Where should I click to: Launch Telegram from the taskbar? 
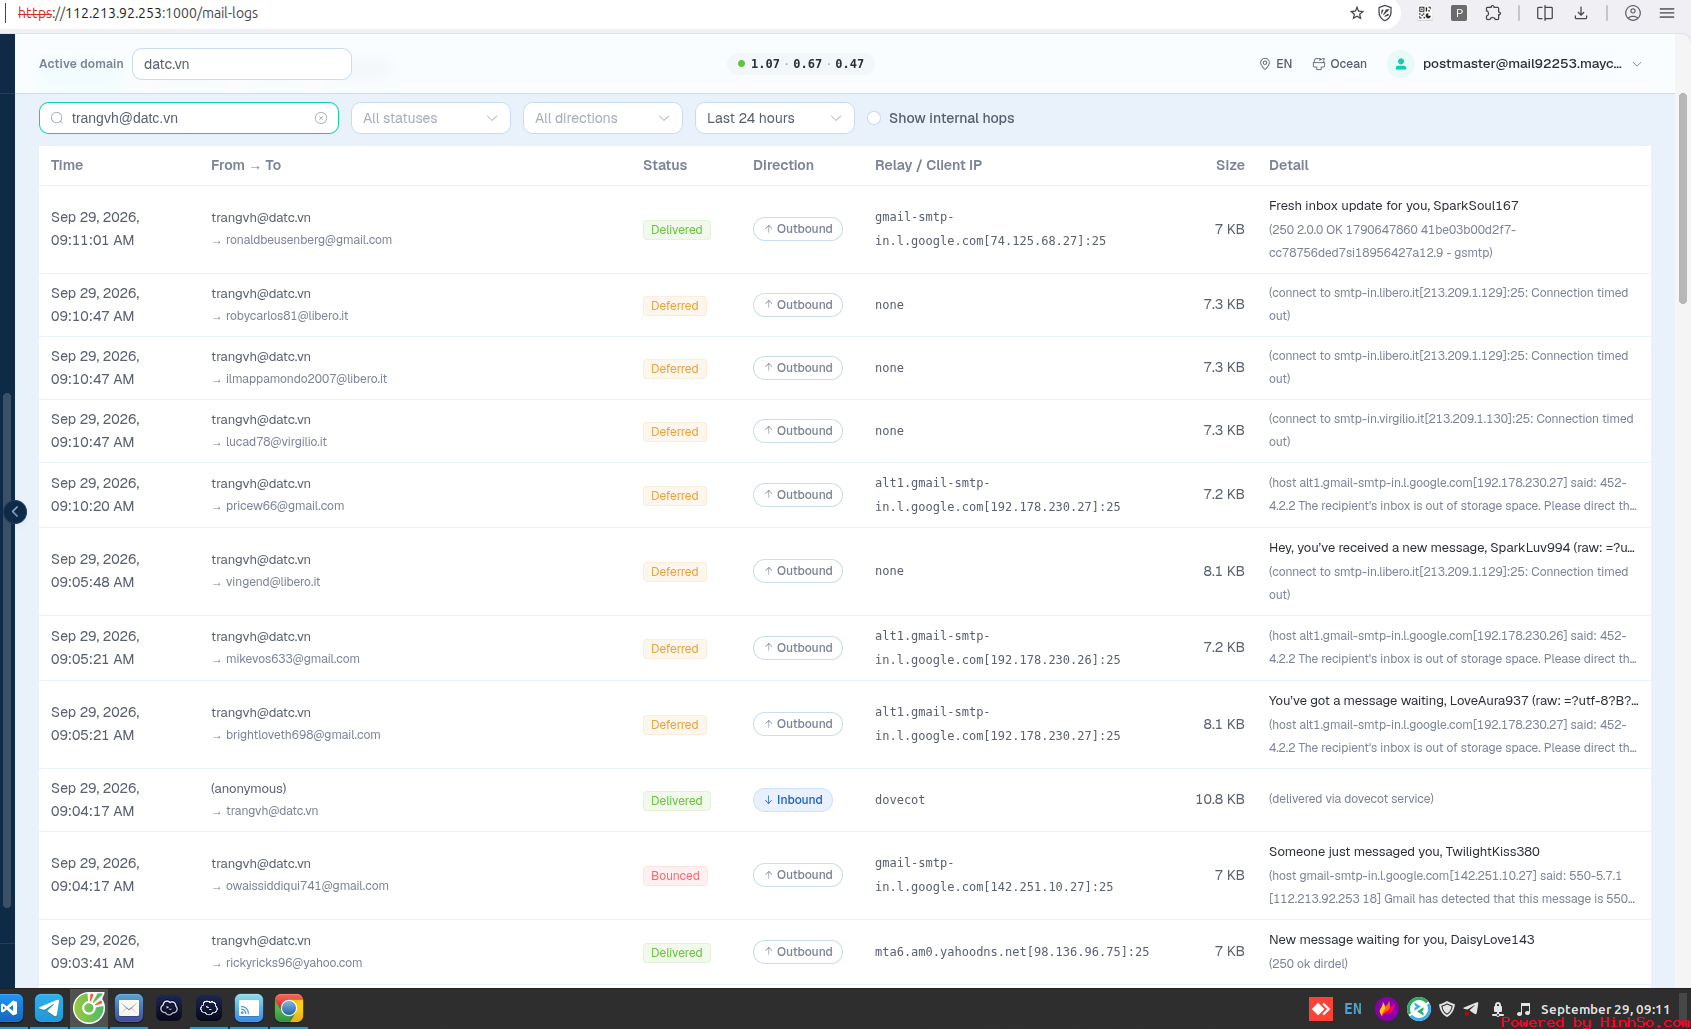[49, 1008]
